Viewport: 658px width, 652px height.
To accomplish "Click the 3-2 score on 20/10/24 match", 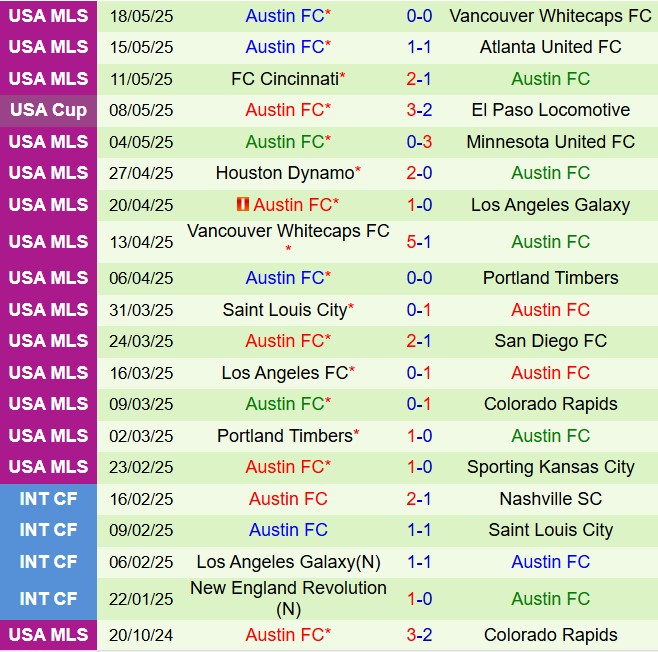I will point(419,635).
